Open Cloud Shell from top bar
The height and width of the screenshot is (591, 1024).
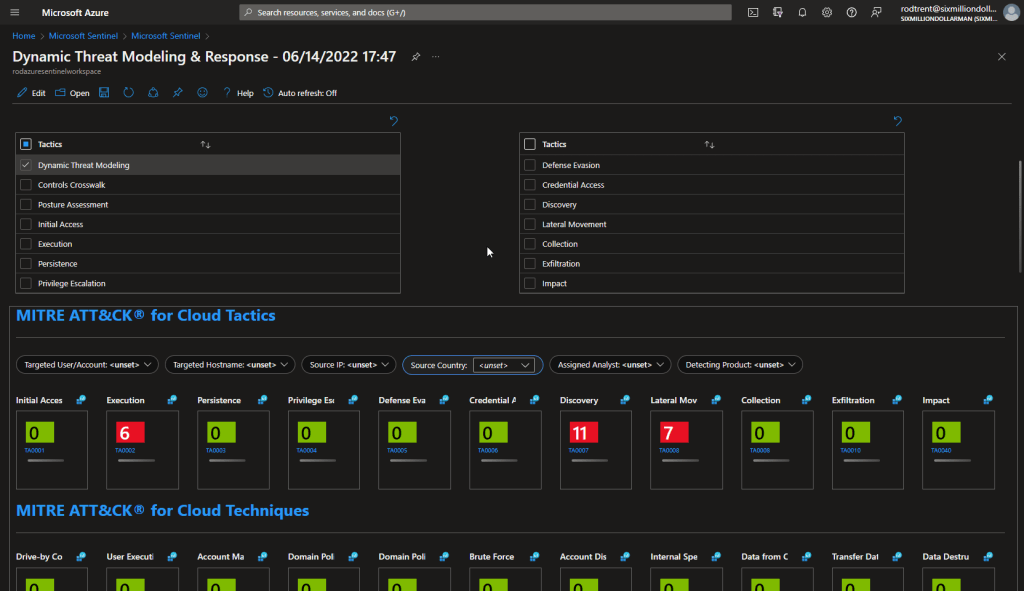pos(753,12)
